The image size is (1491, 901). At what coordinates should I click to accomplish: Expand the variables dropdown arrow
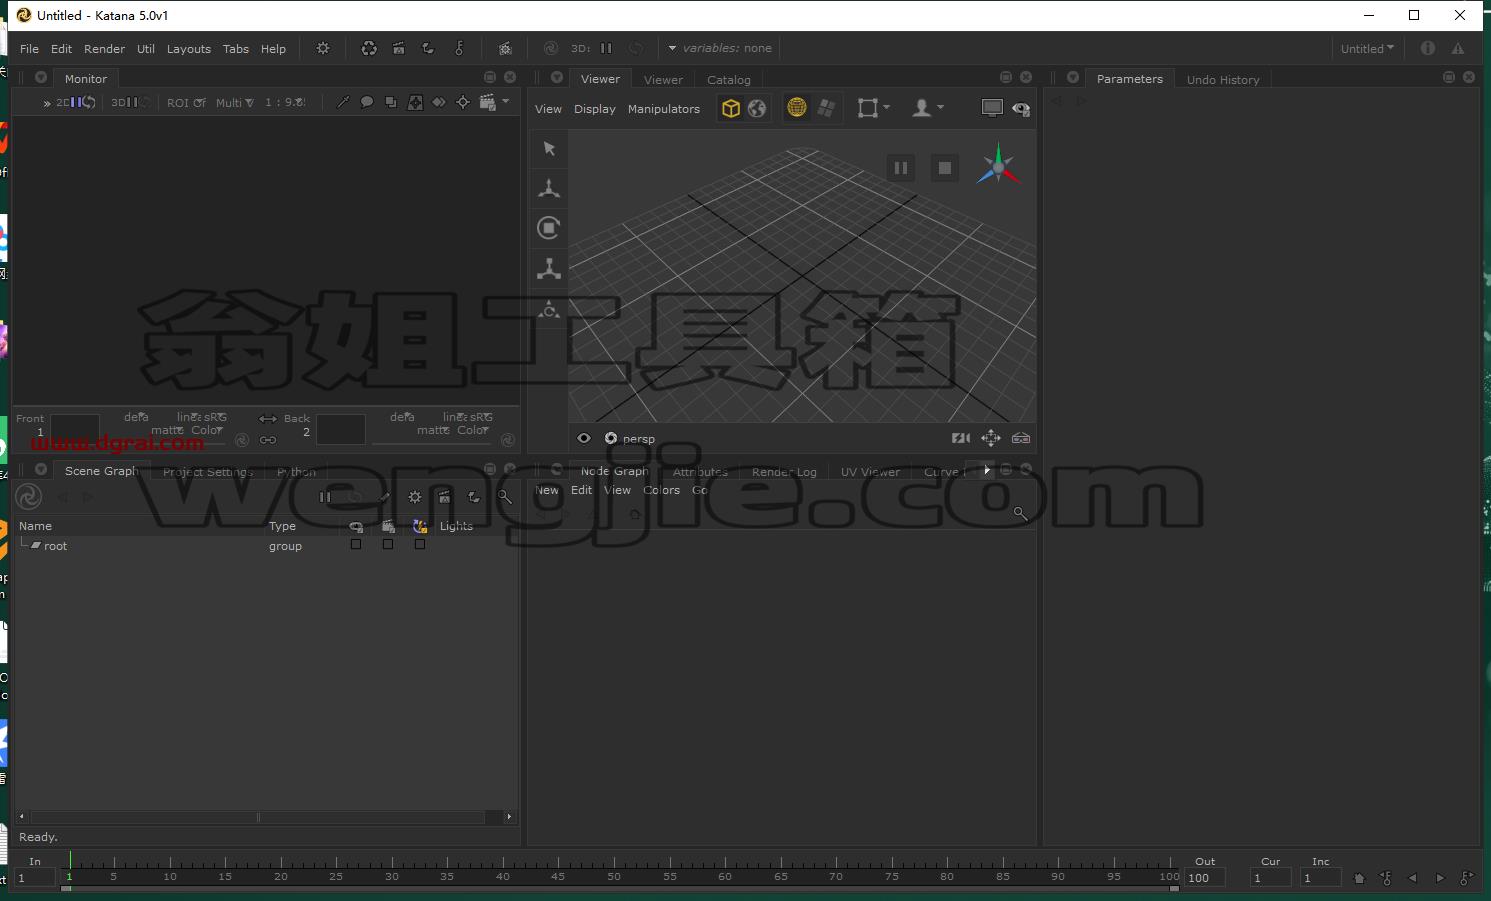(672, 48)
